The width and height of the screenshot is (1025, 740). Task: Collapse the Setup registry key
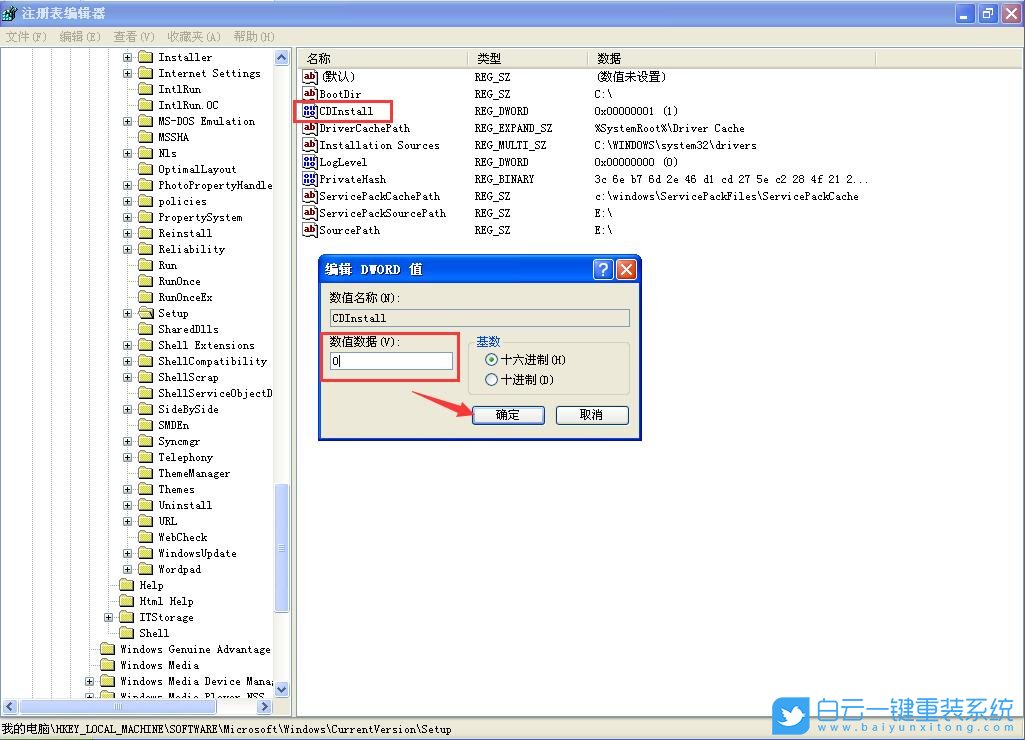(x=129, y=313)
